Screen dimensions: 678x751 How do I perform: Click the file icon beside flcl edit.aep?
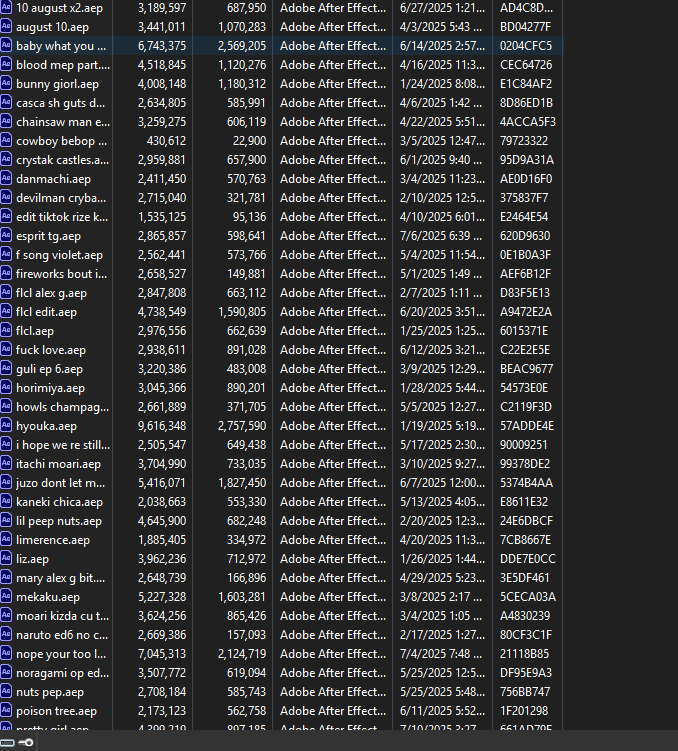[6, 311]
